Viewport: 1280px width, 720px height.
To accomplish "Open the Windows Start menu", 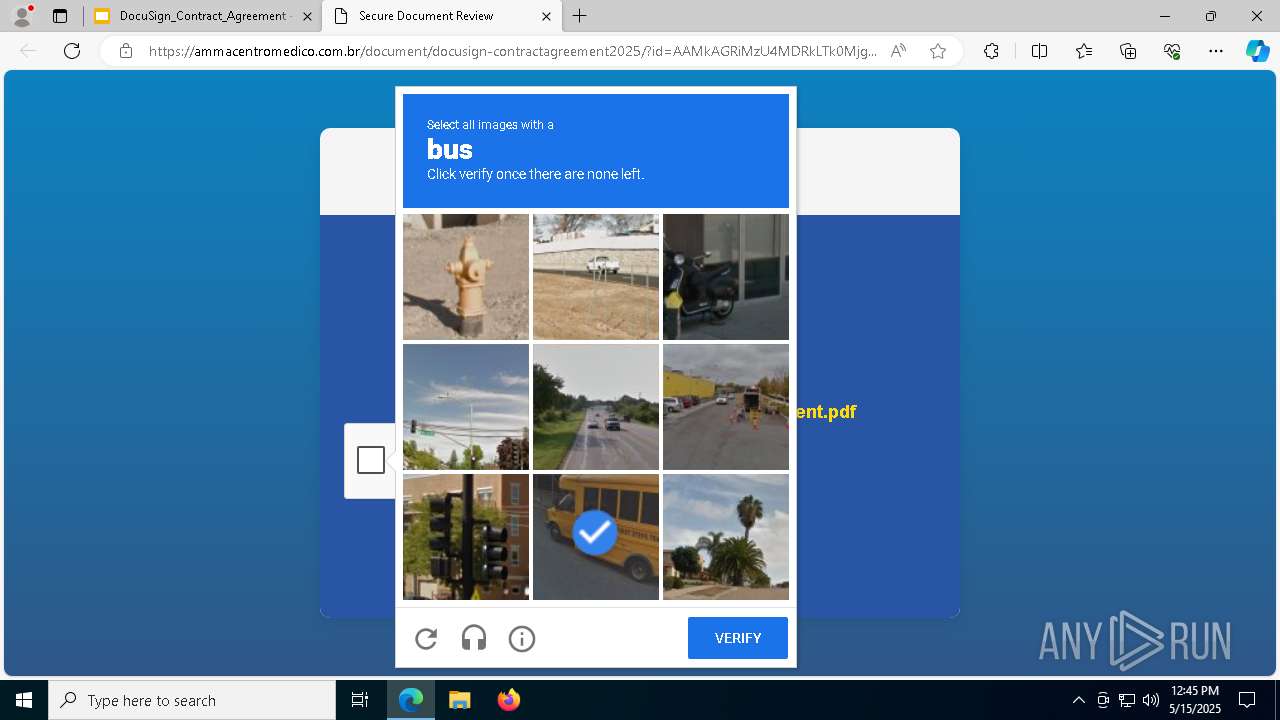I will click(x=24, y=700).
